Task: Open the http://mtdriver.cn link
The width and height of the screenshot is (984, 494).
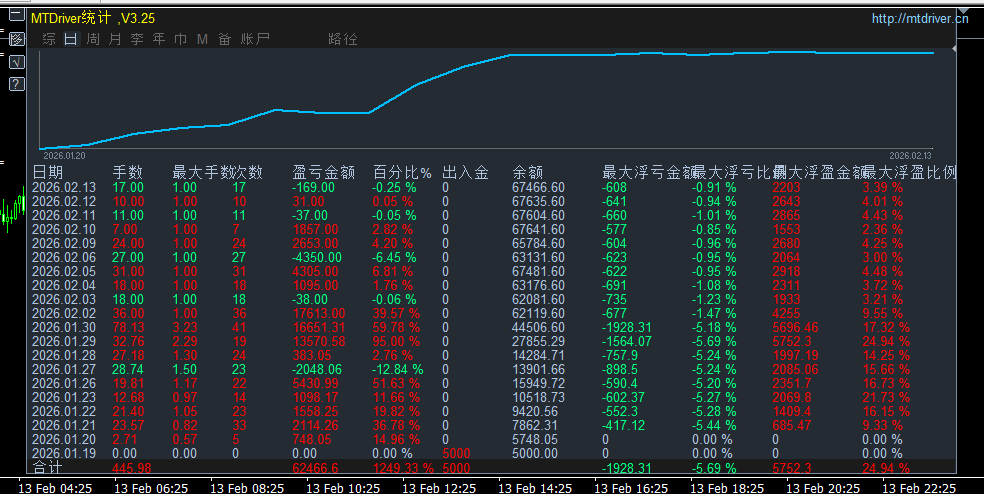Action: click(920, 19)
